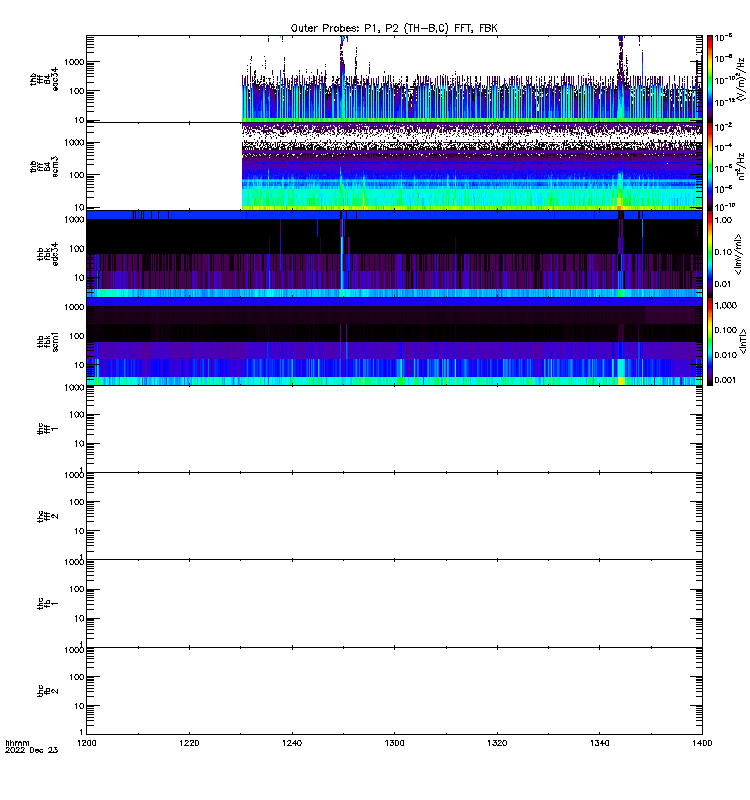Click the 10 y-axis tick of thb fbk edc34 panel
The height and width of the screenshot is (800, 750).
click(x=79, y=278)
